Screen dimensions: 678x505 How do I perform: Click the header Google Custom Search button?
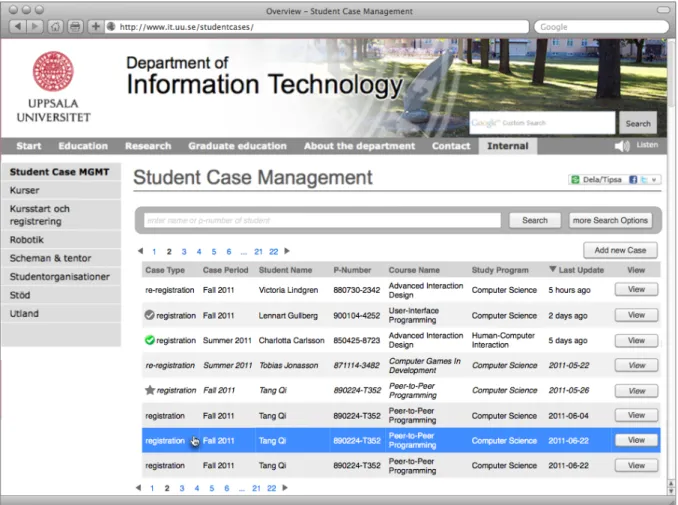pos(638,123)
